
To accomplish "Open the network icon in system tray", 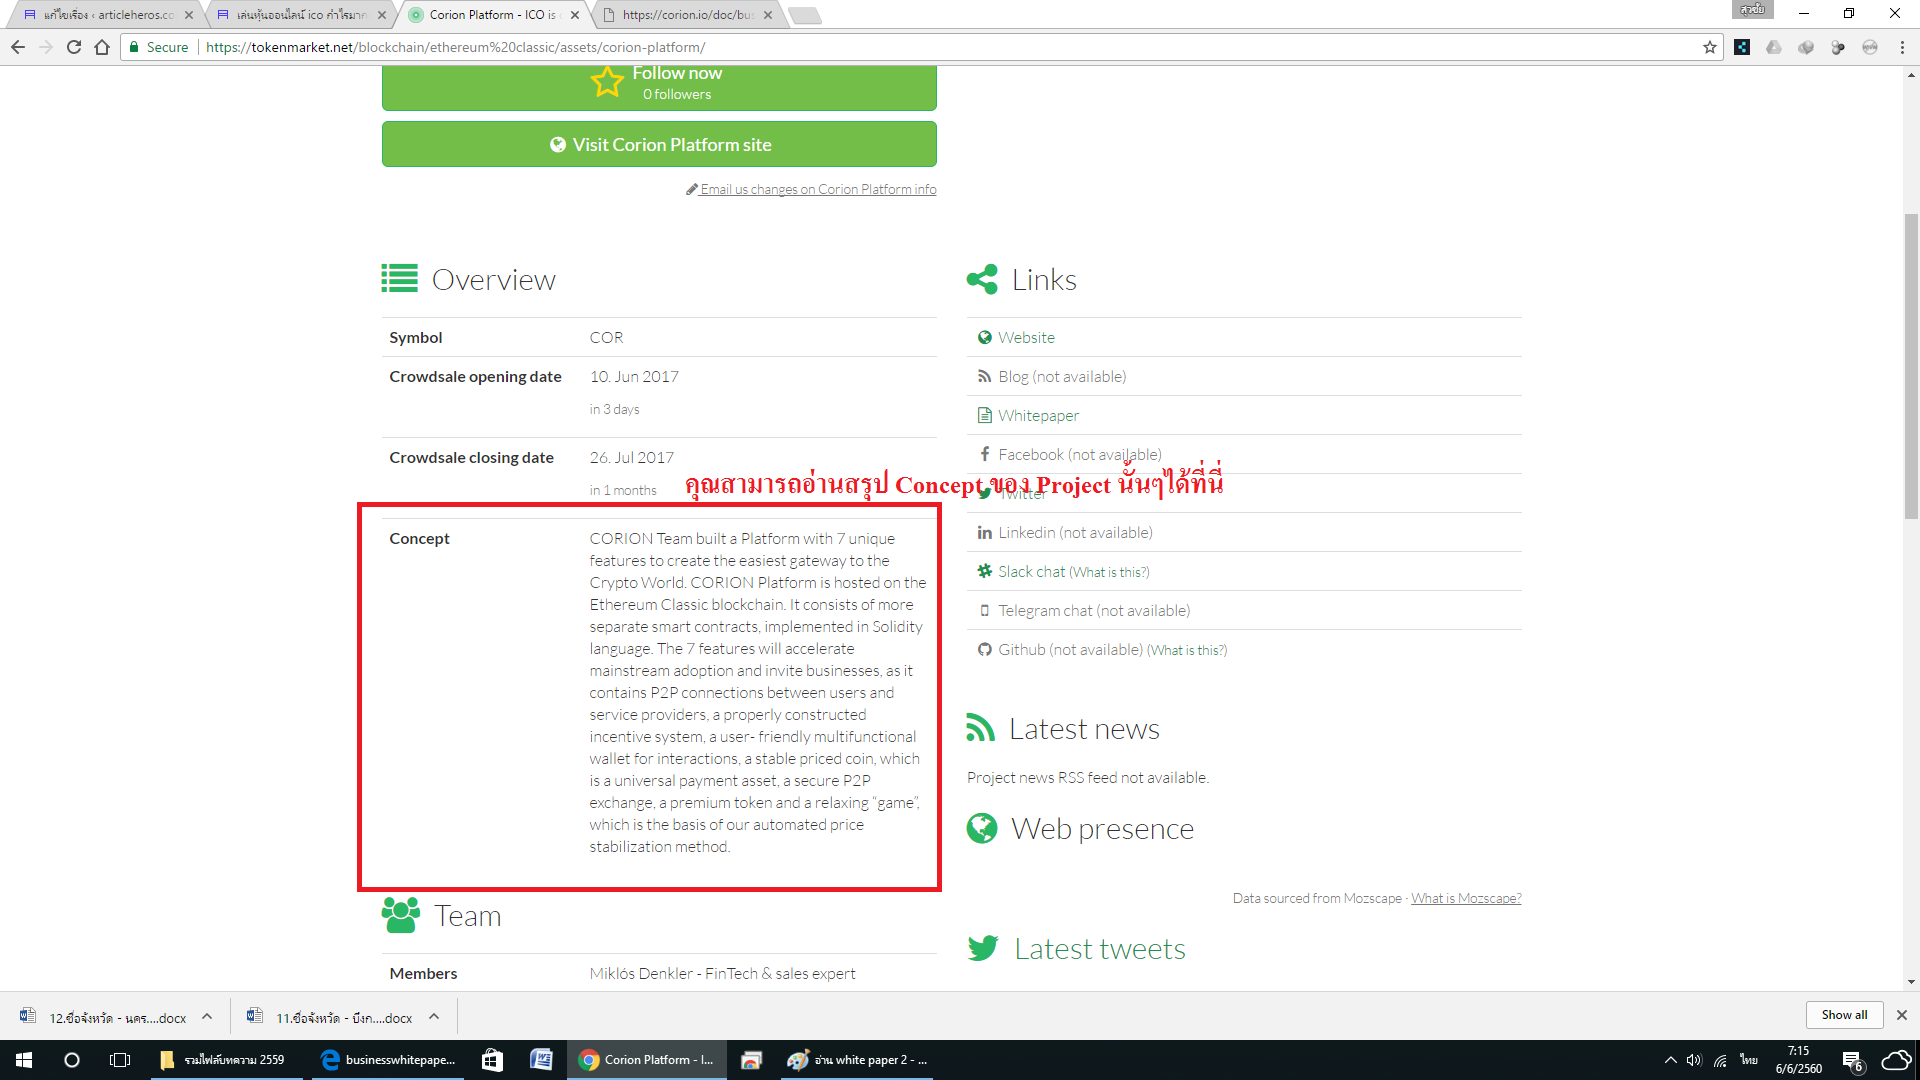I will click(x=1720, y=1060).
